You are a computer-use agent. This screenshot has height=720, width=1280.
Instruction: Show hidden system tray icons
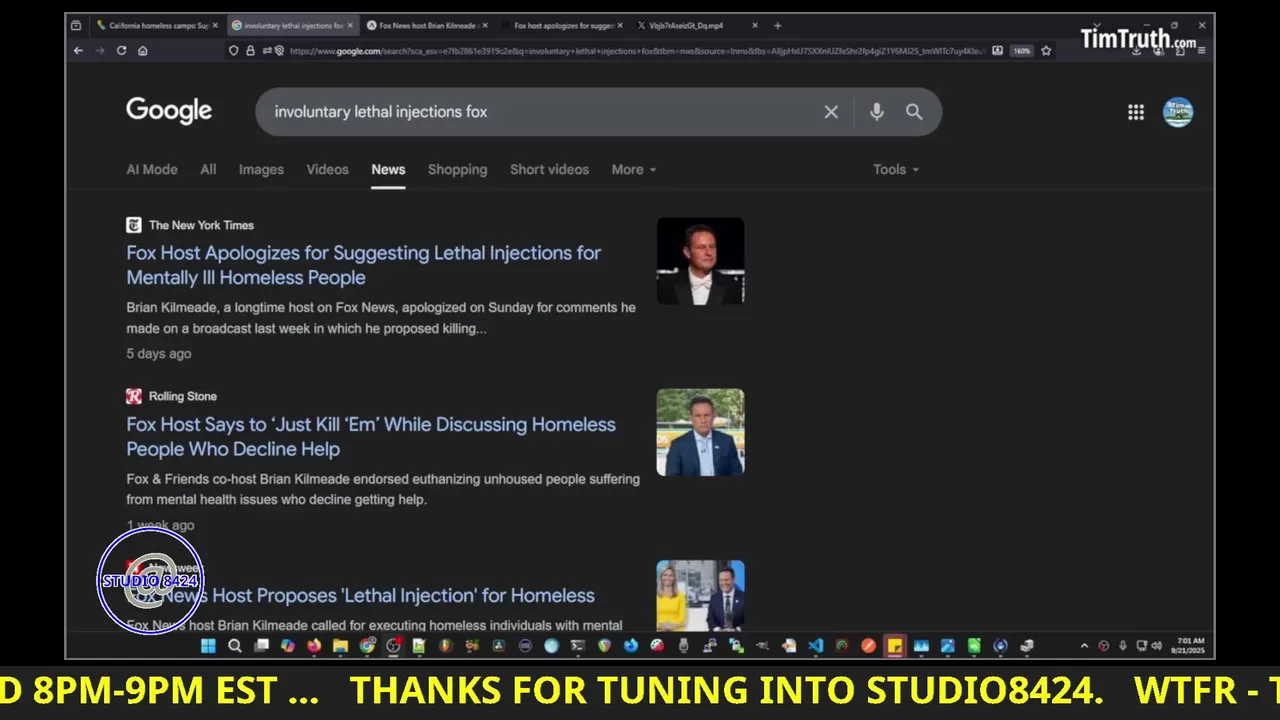pyautogui.click(x=1084, y=646)
